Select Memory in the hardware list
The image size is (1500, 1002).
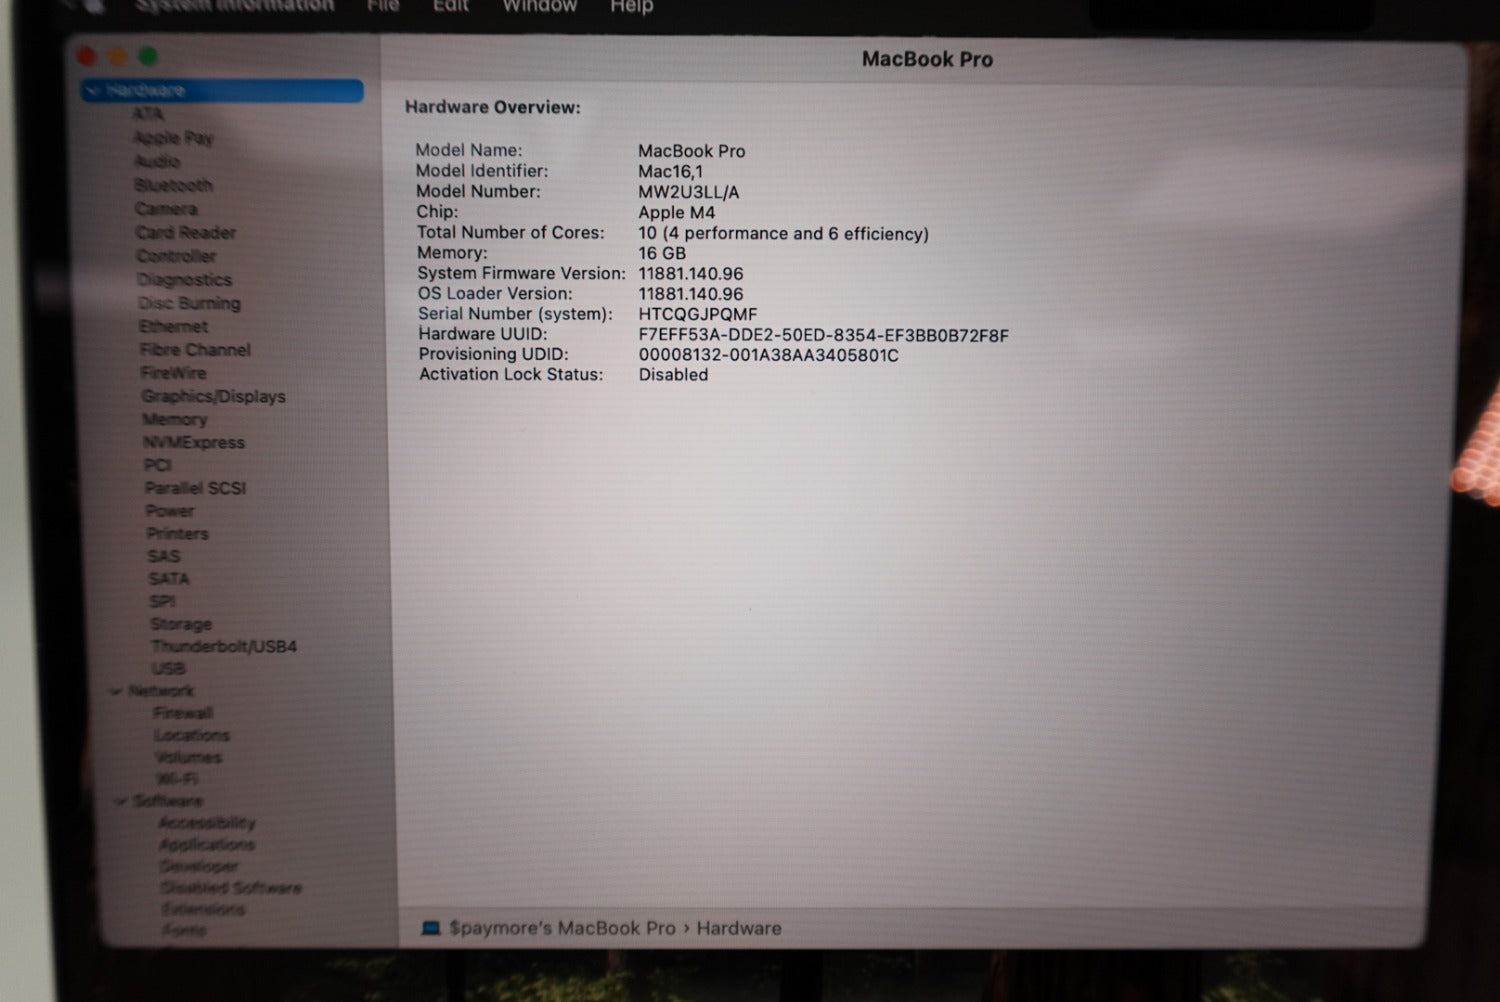[175, 419]
